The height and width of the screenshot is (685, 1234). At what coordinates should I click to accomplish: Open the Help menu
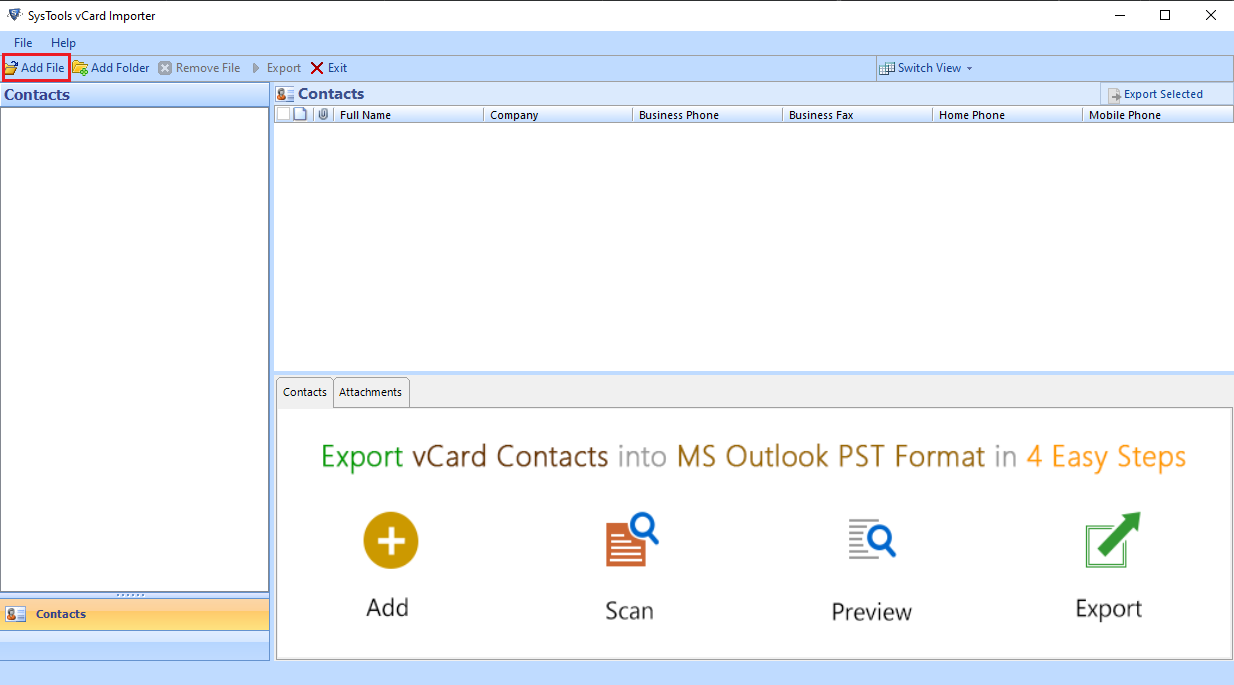coord(63,43)
